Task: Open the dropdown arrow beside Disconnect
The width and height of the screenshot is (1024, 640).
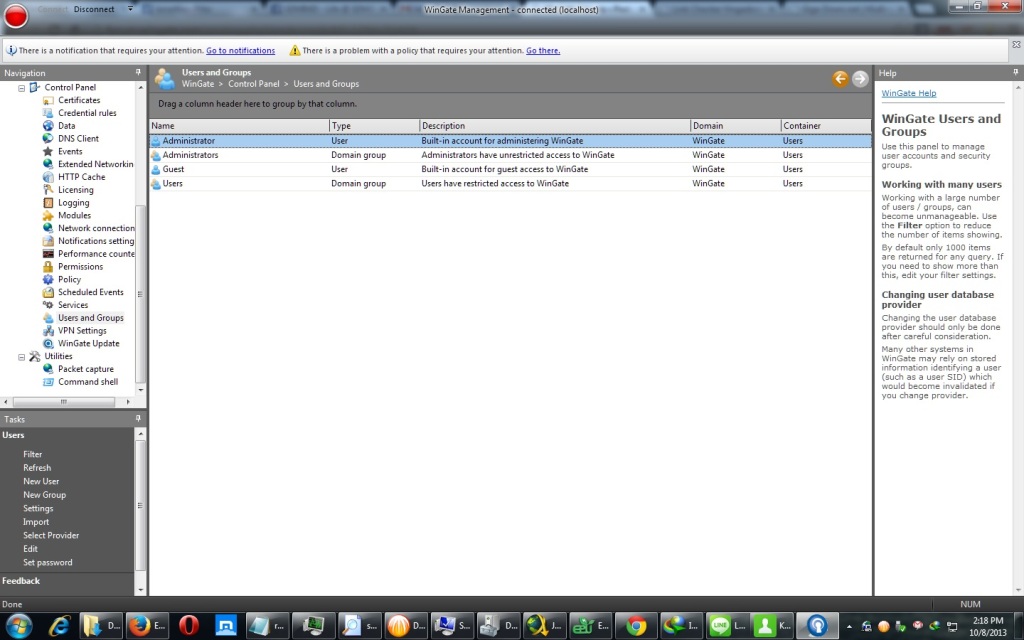Action: 130,9
